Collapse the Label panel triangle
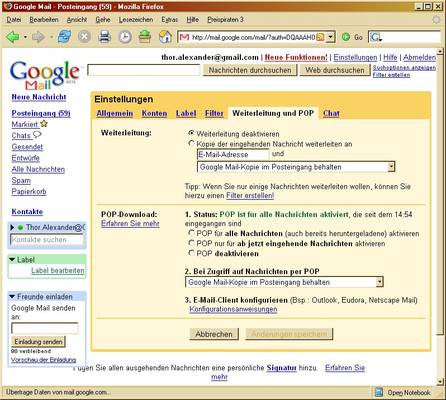 pos(12,259)
